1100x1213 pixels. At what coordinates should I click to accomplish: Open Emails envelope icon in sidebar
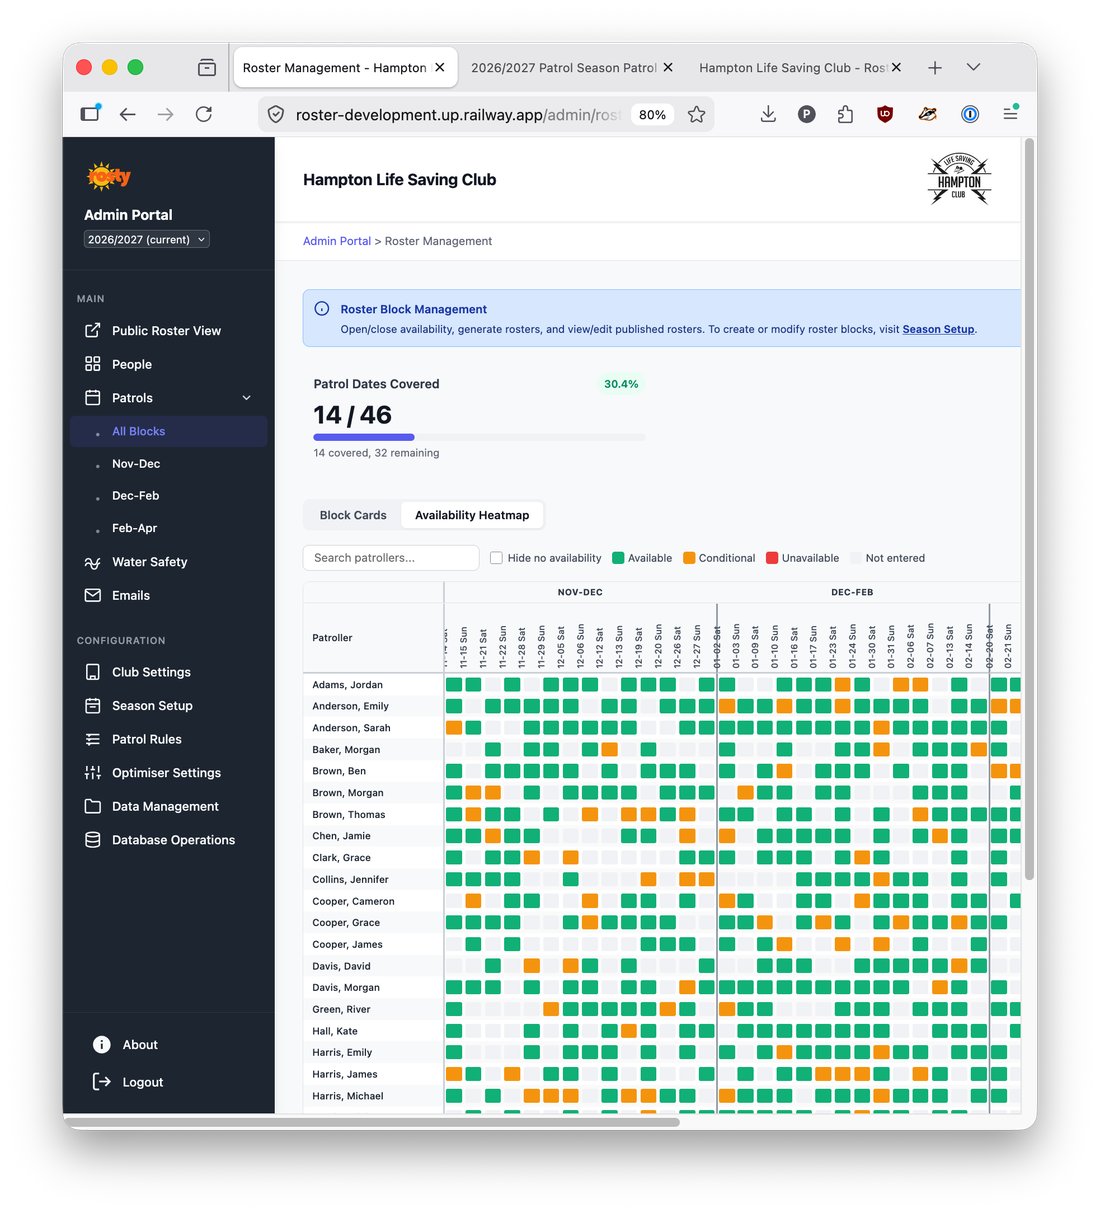[93, 595]
